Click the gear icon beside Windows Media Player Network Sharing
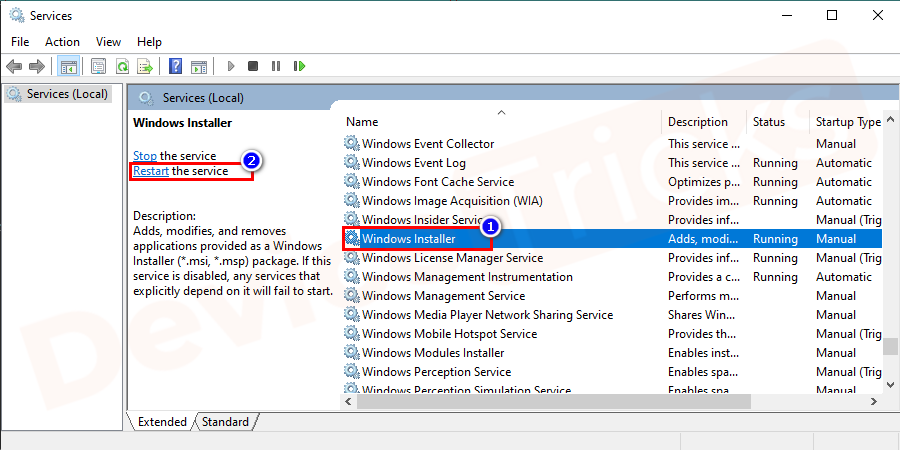 [x=351, y=315]
